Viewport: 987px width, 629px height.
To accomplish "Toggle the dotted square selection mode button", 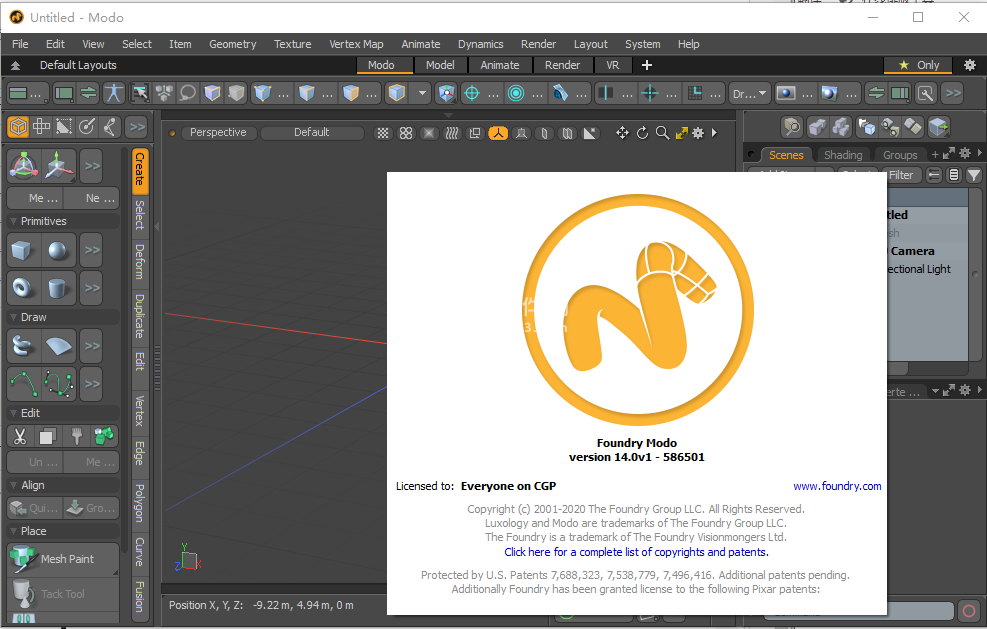I will [x=64, y=127].
